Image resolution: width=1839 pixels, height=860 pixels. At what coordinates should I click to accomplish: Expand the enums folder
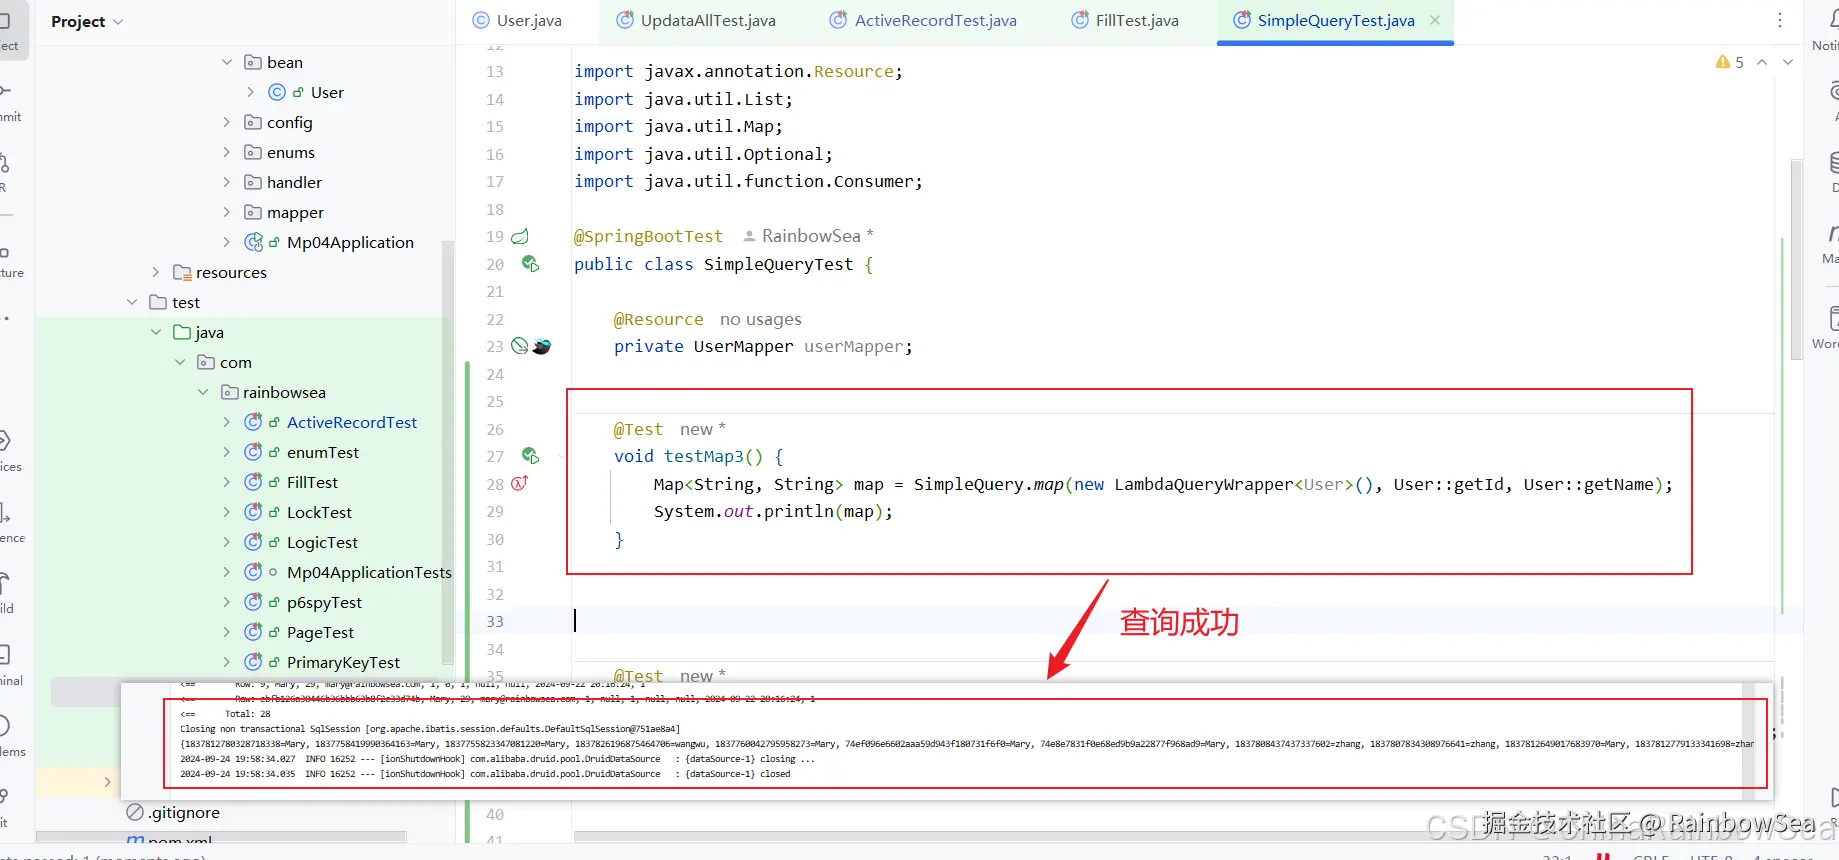pyautogui.click(x=227, y=152)
